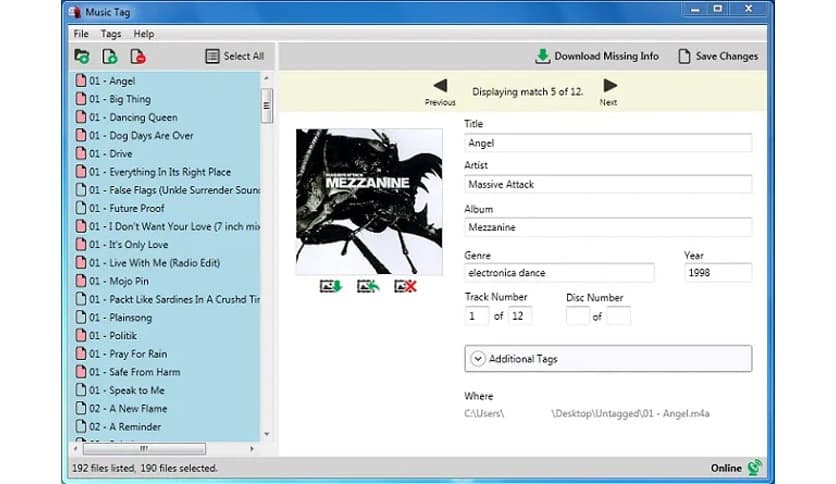This screenshot has width=836, height=484.
Task: Click the remove file icon with red minus
Action: point(138,57)
